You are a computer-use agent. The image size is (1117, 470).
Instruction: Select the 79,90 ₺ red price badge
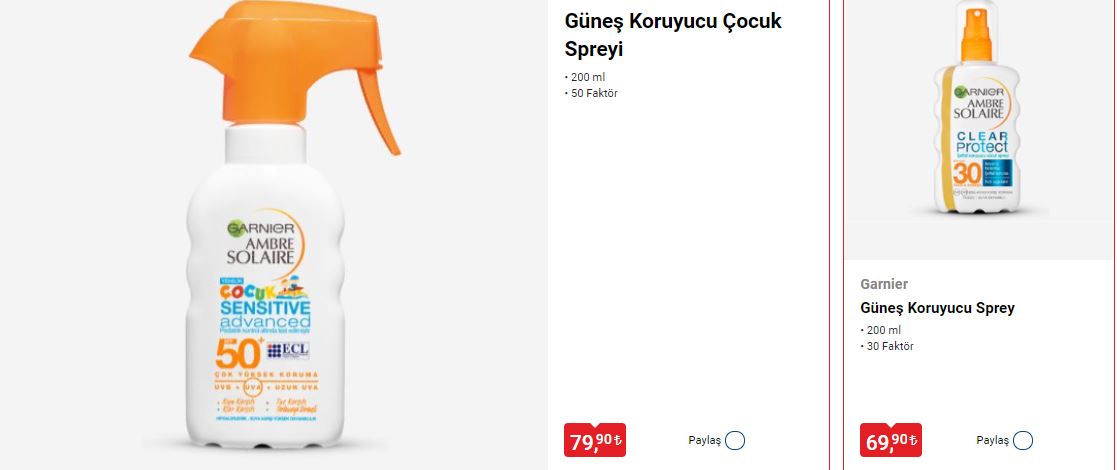point(595,441)
